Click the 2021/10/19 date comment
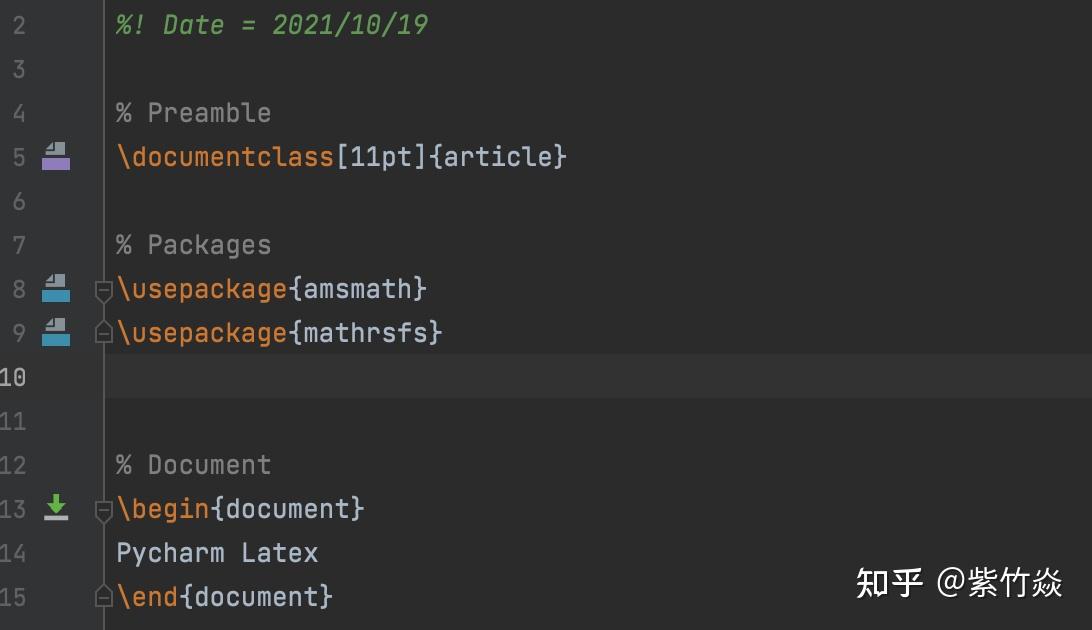 (x=348, y=25)
